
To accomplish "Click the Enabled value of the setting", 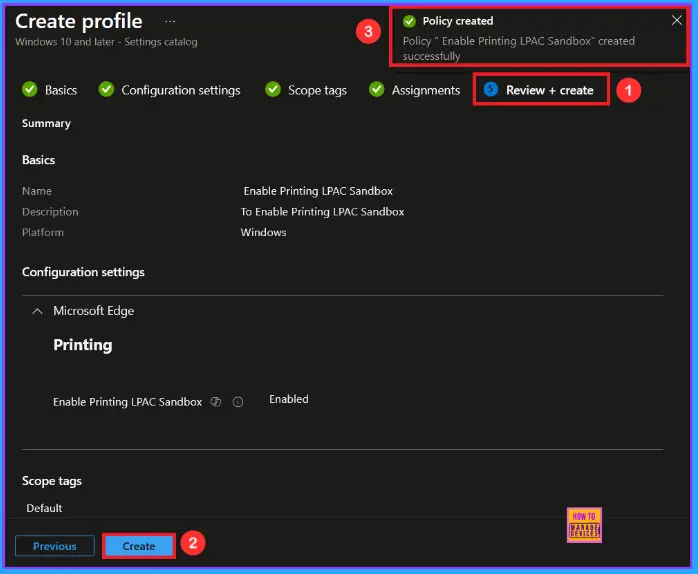I will (288, 399).
